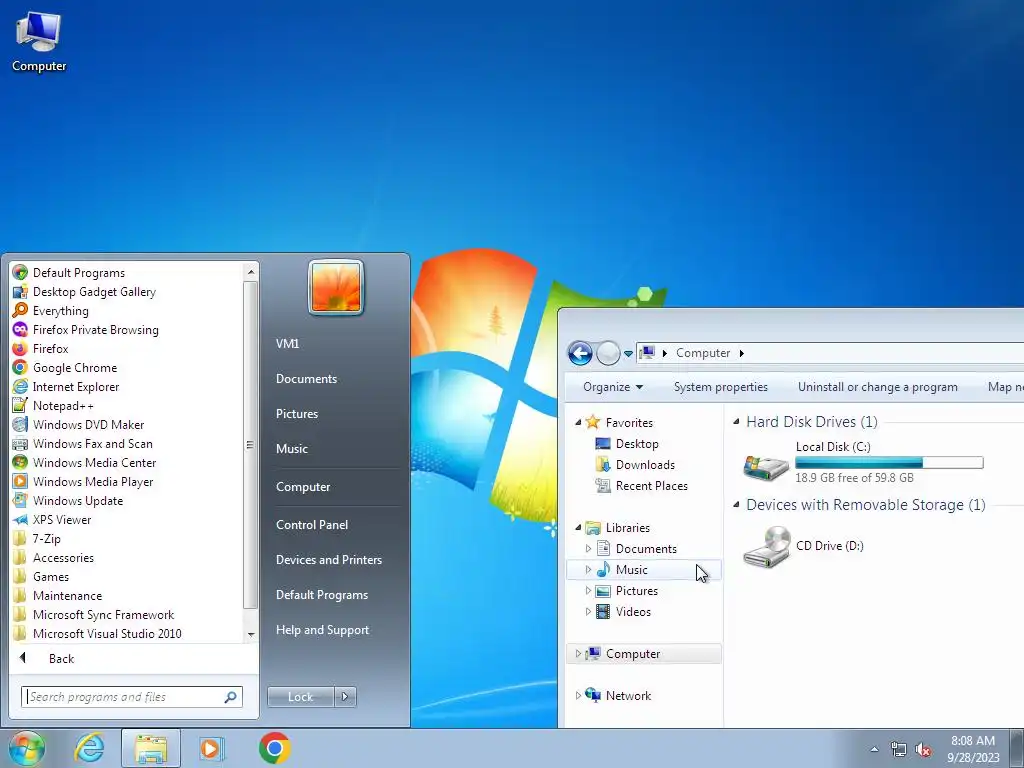1024x768 pixels.
Task: Open the Organize dropdown in Explorer
Action: click(x=613, y=387)
